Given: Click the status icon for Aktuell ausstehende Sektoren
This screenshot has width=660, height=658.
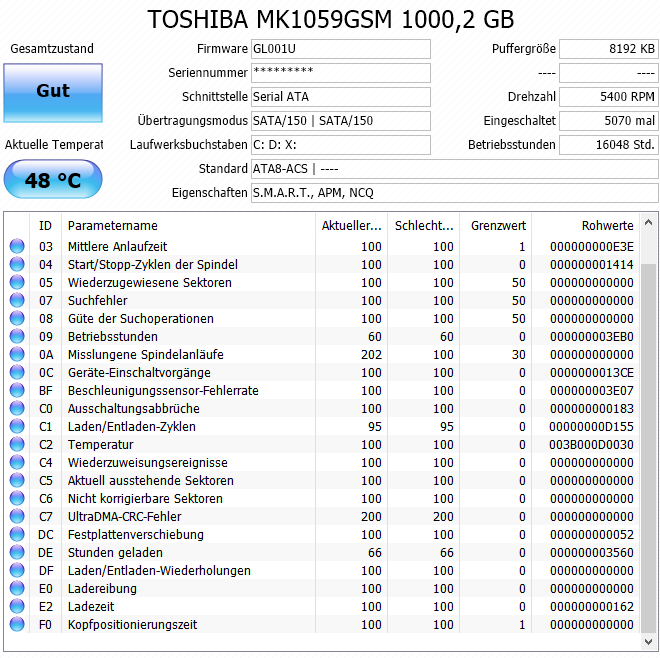Looking at the screenshot, I should pos(17,480).
